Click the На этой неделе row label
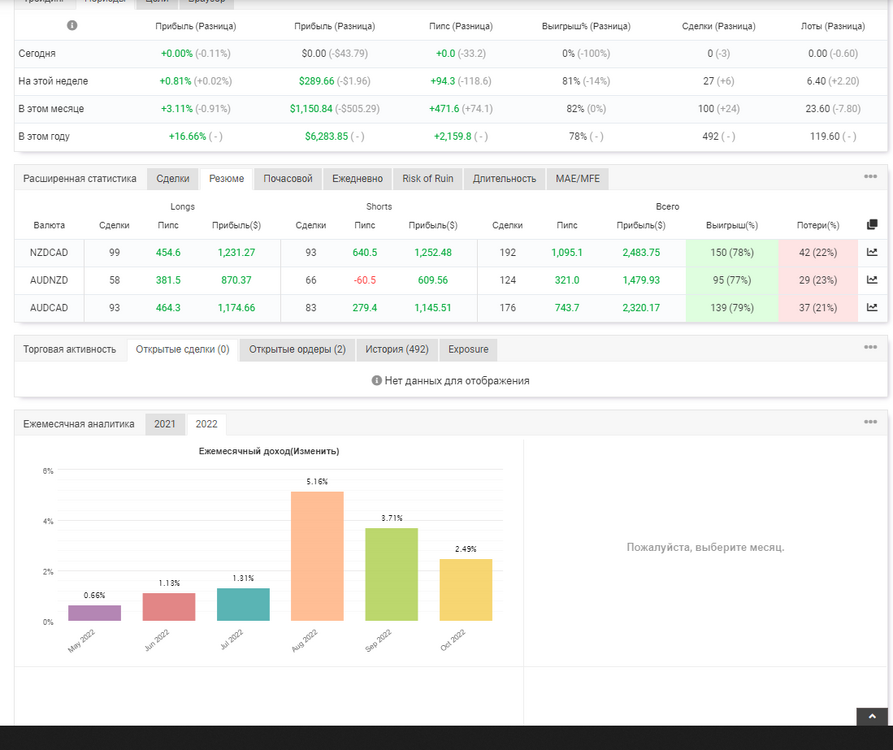Viewport: 893px width, 750px height. click(53, 81)
